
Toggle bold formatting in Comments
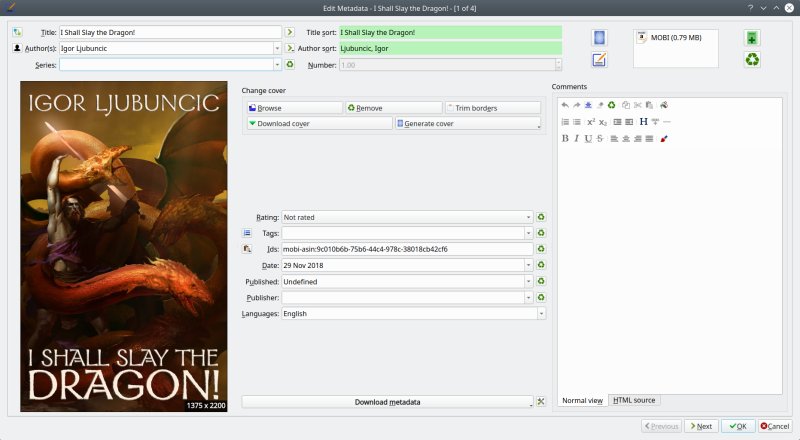(x=565, y=138)
